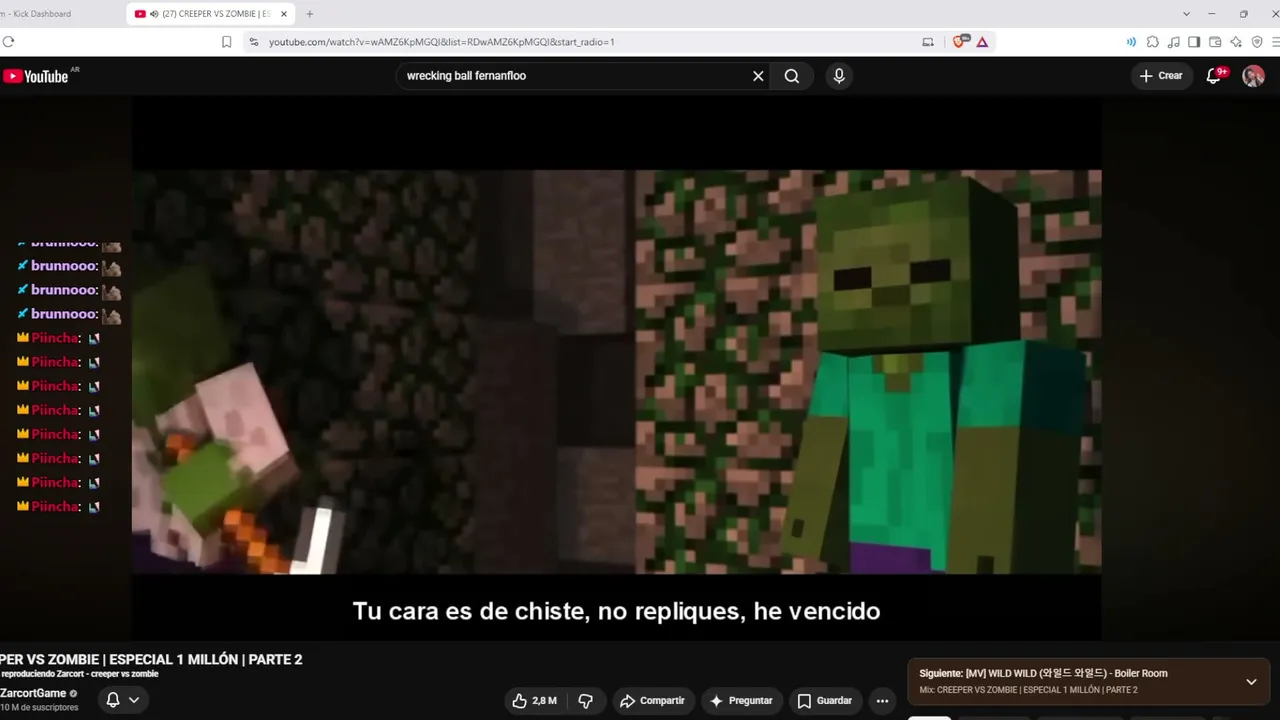This screenshot has width=1280, height=720.
Task: Expand the tab search dropdown arrow
Action: coord(1186,14)
